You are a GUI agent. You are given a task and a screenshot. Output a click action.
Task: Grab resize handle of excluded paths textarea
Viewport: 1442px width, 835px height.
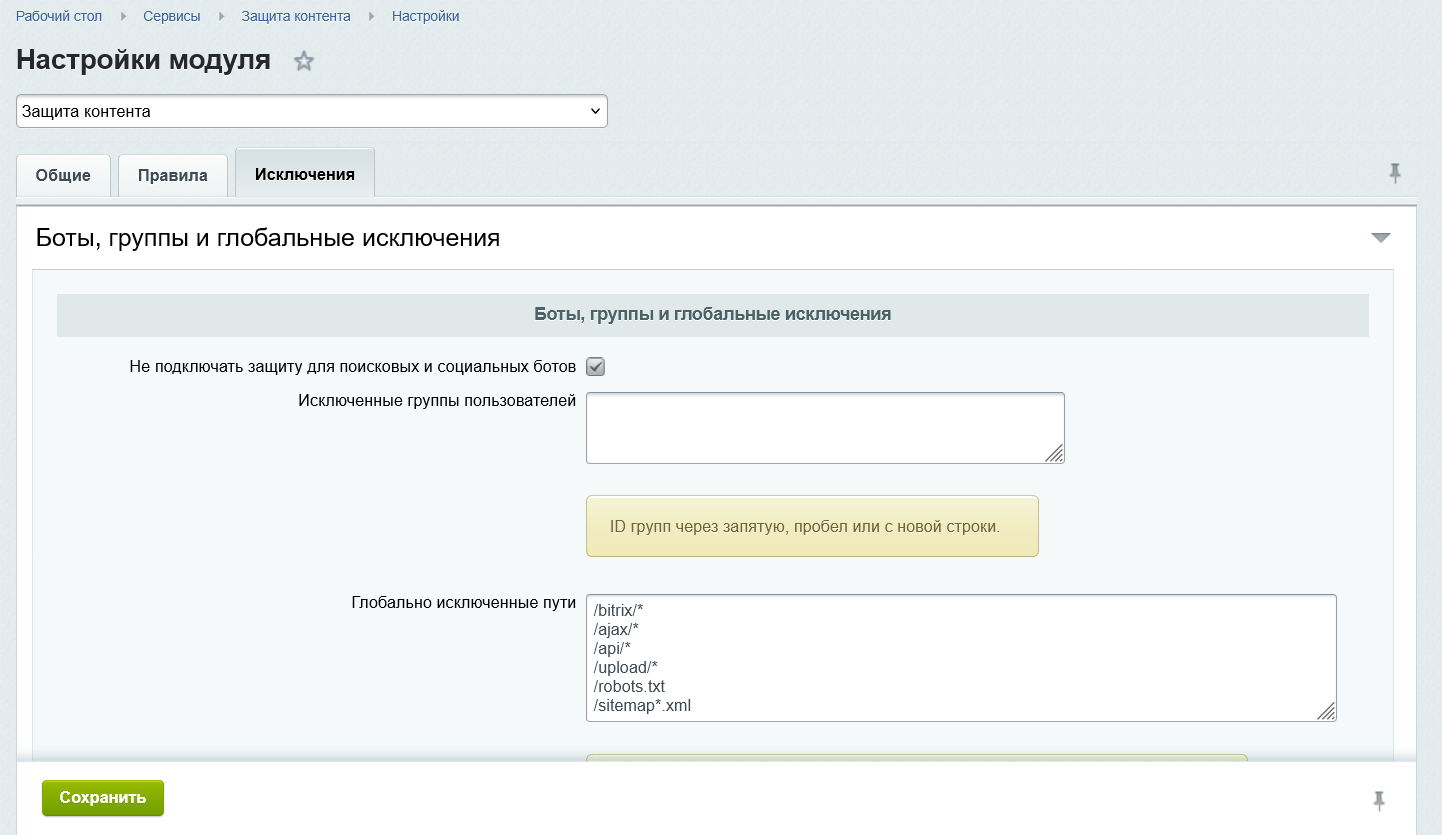pyautogui.click(x=1326, y=711)
